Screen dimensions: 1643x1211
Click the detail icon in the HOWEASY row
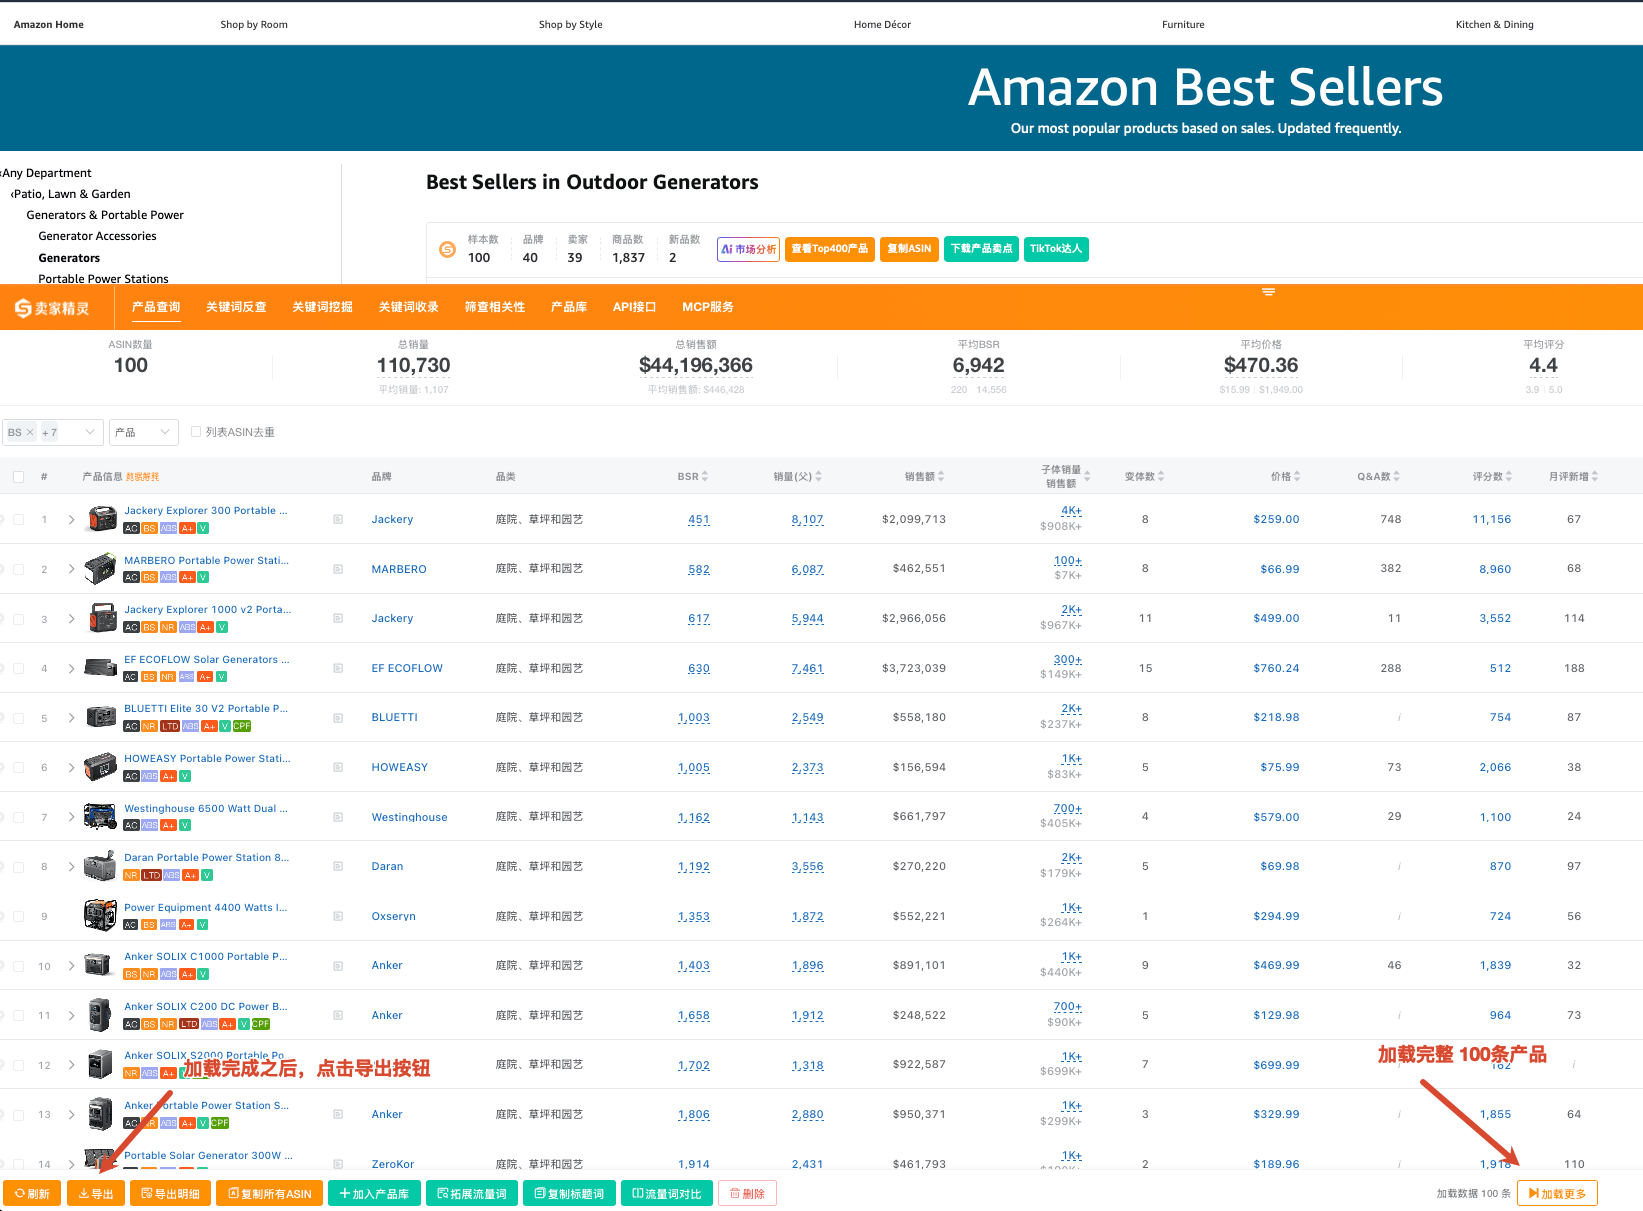coord(338,768)
